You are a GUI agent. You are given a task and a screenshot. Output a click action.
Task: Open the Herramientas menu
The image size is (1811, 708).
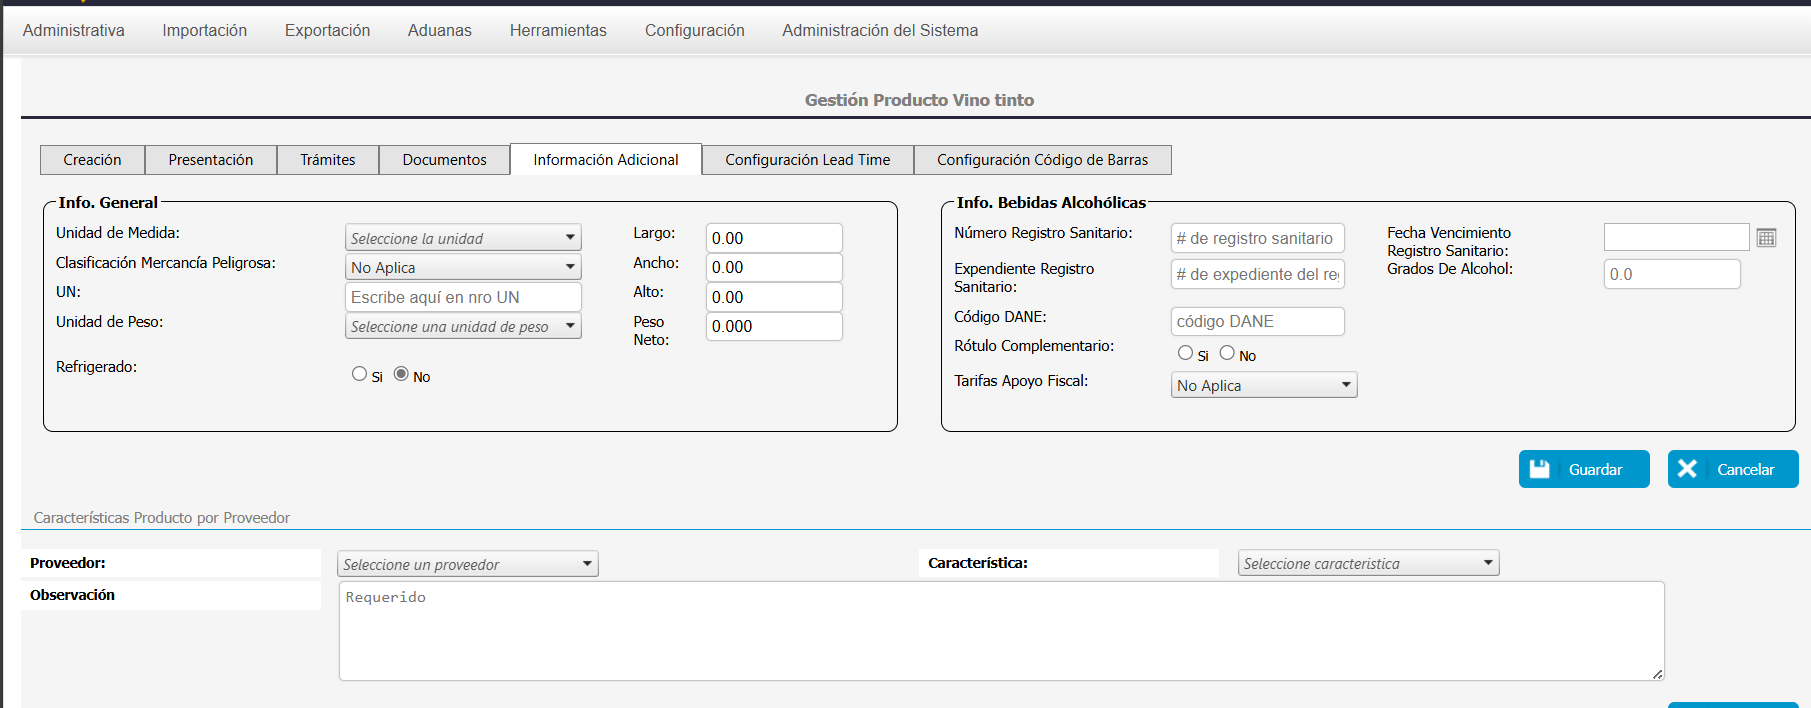tap(558, 30)
